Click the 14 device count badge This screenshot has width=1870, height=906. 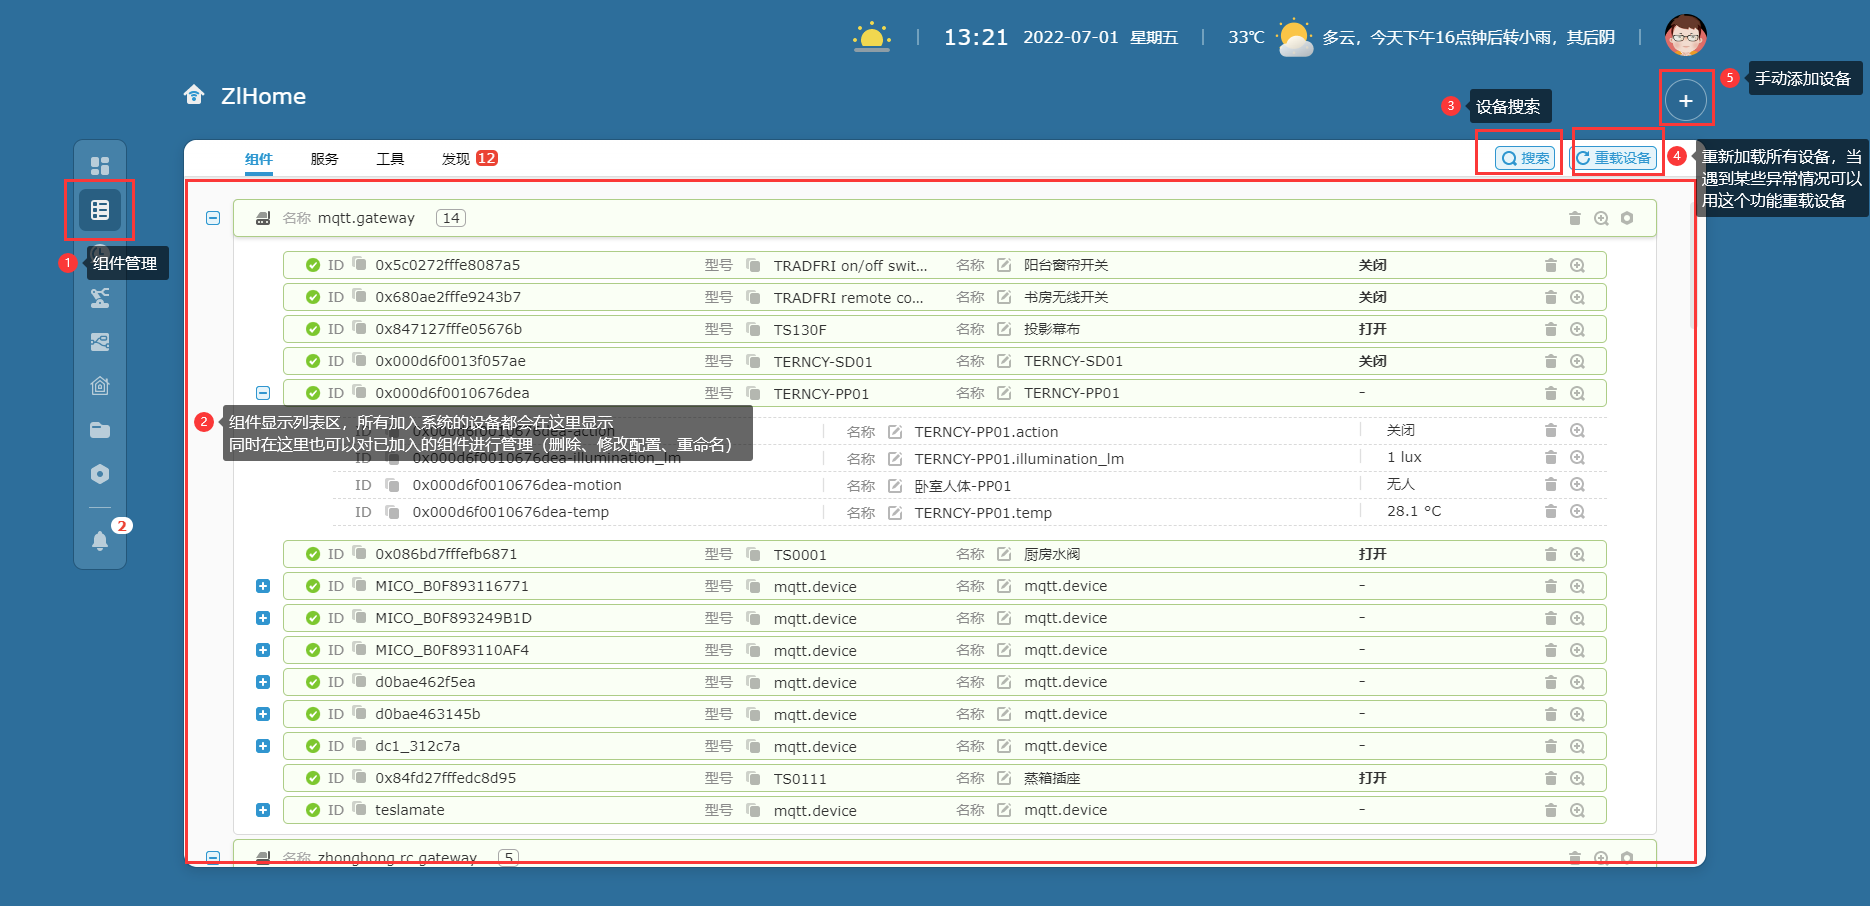pos(451,218)
